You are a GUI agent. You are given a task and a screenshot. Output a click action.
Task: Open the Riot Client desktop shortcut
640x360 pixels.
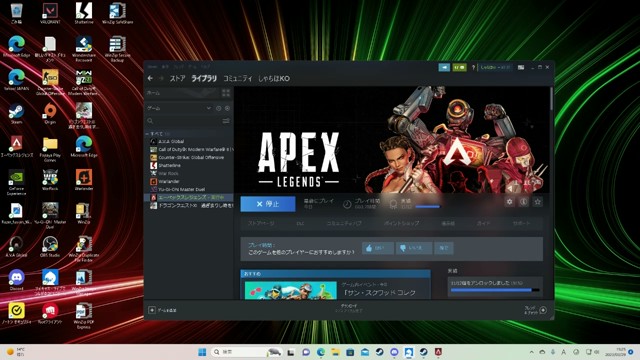[50, 313]
